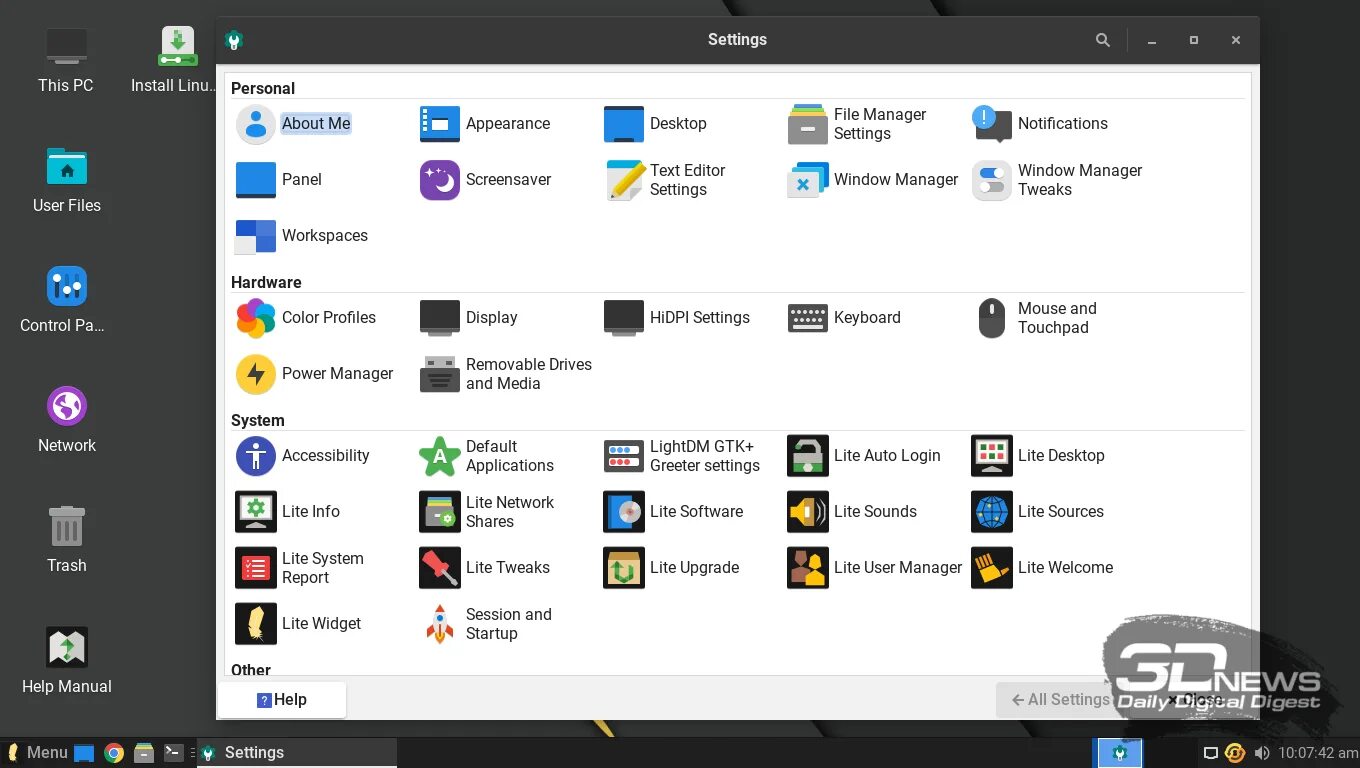Open the Power Manager lightning icon
This screenshot has height=768, width=1360.
tap(256, 374)
